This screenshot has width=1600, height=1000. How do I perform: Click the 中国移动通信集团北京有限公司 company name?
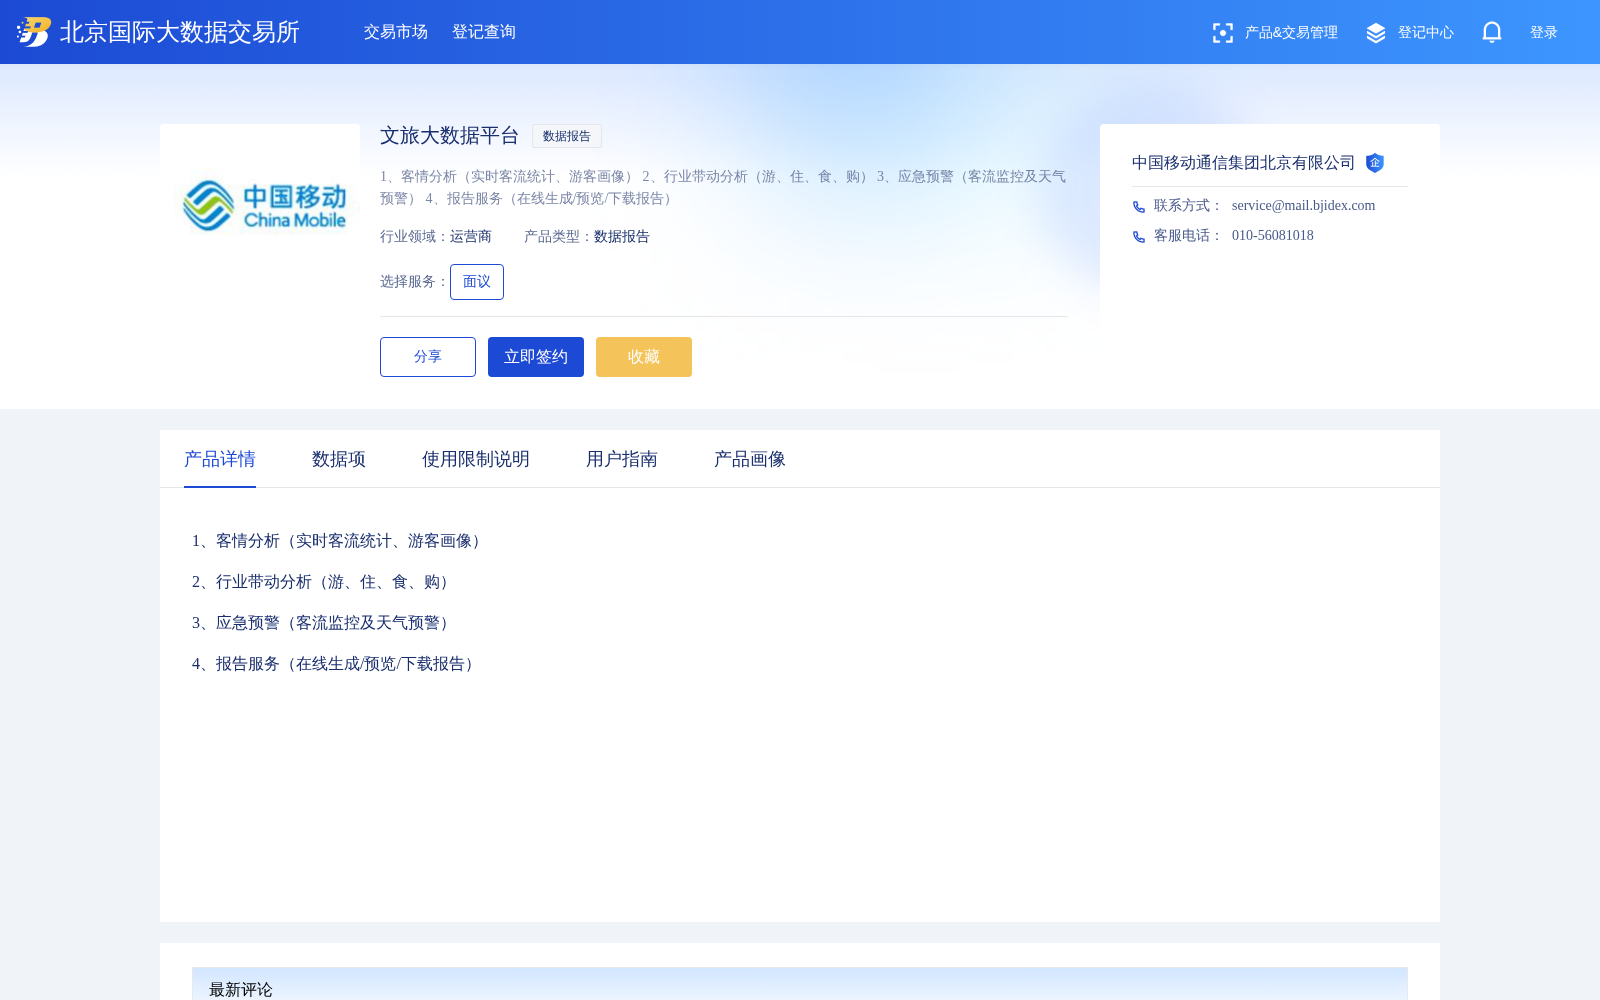pos(1244,163)
